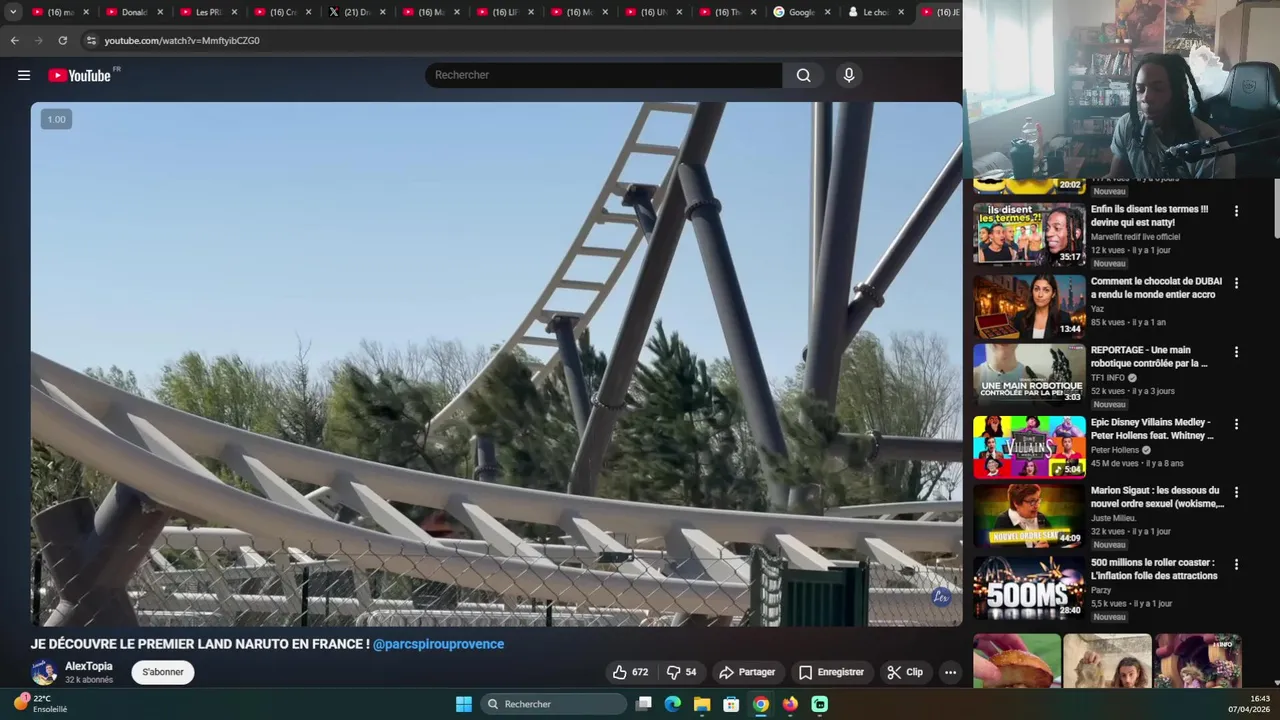The width and height of the screenshot is (1280, 720).
Task: Open the YouTube guide hamburger menu
Action: coord(24,75)
